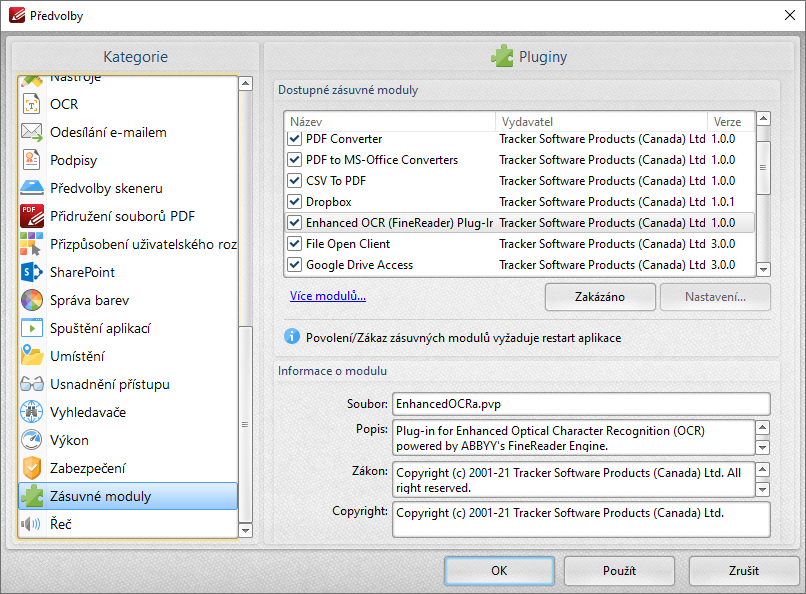Click the Zásuvné moduly puzzle icon
This screenshot has height=594, width=806.
(31, 496)
